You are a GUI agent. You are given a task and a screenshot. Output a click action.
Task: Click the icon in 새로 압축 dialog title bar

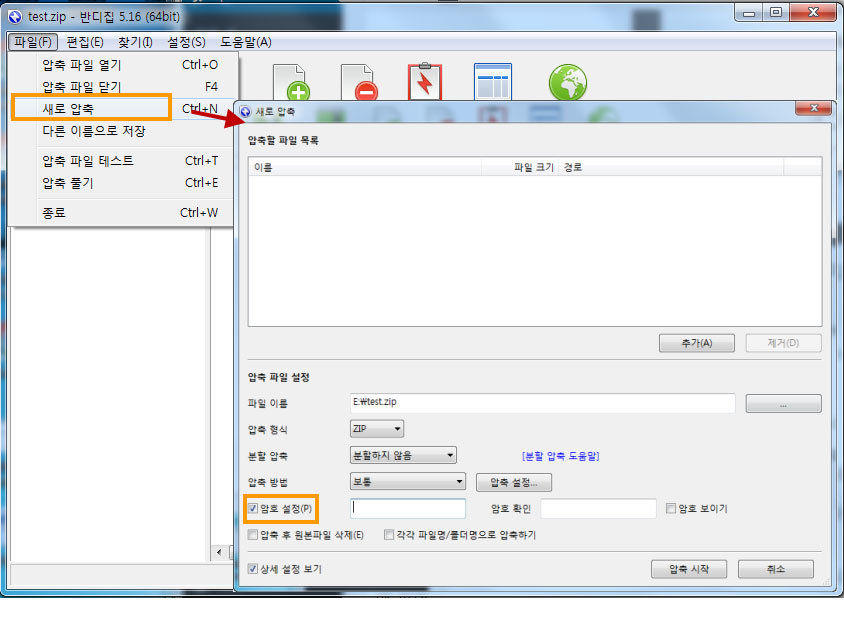[245, 111]
